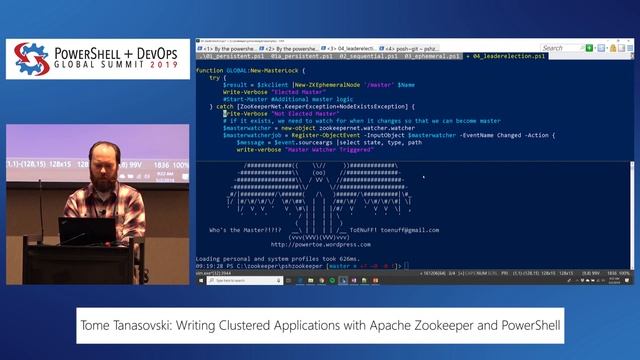Open the purple Visual Studio taskbar icon
The height and width of the screenshot is (360, 640).
pos(353,280)
